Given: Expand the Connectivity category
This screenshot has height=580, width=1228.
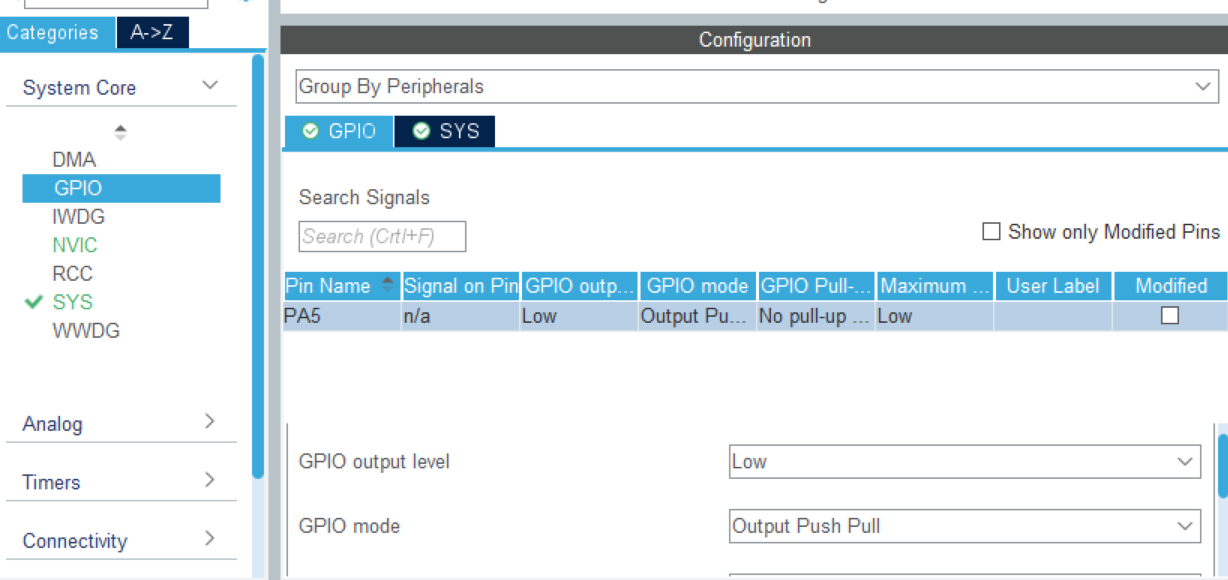Looking at the screenshot, I should click(x=210, y=540).
